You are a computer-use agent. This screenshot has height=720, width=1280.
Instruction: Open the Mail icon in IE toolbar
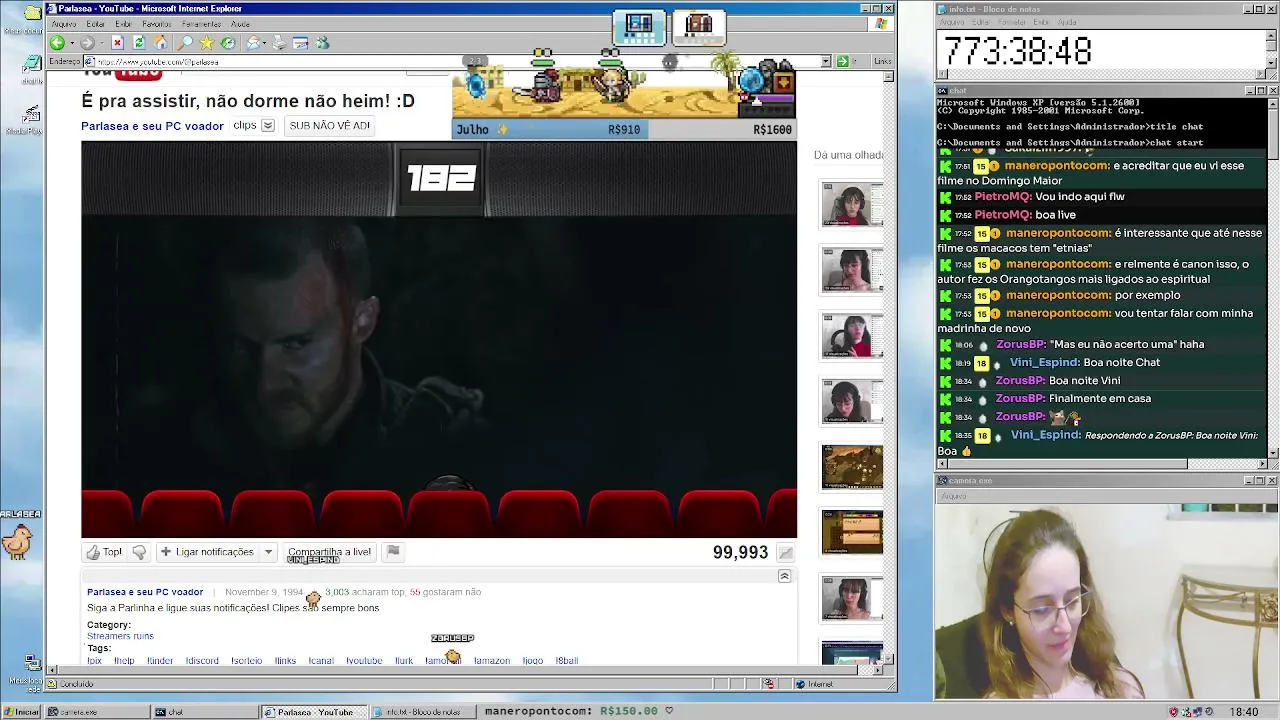tap(254, 43)
